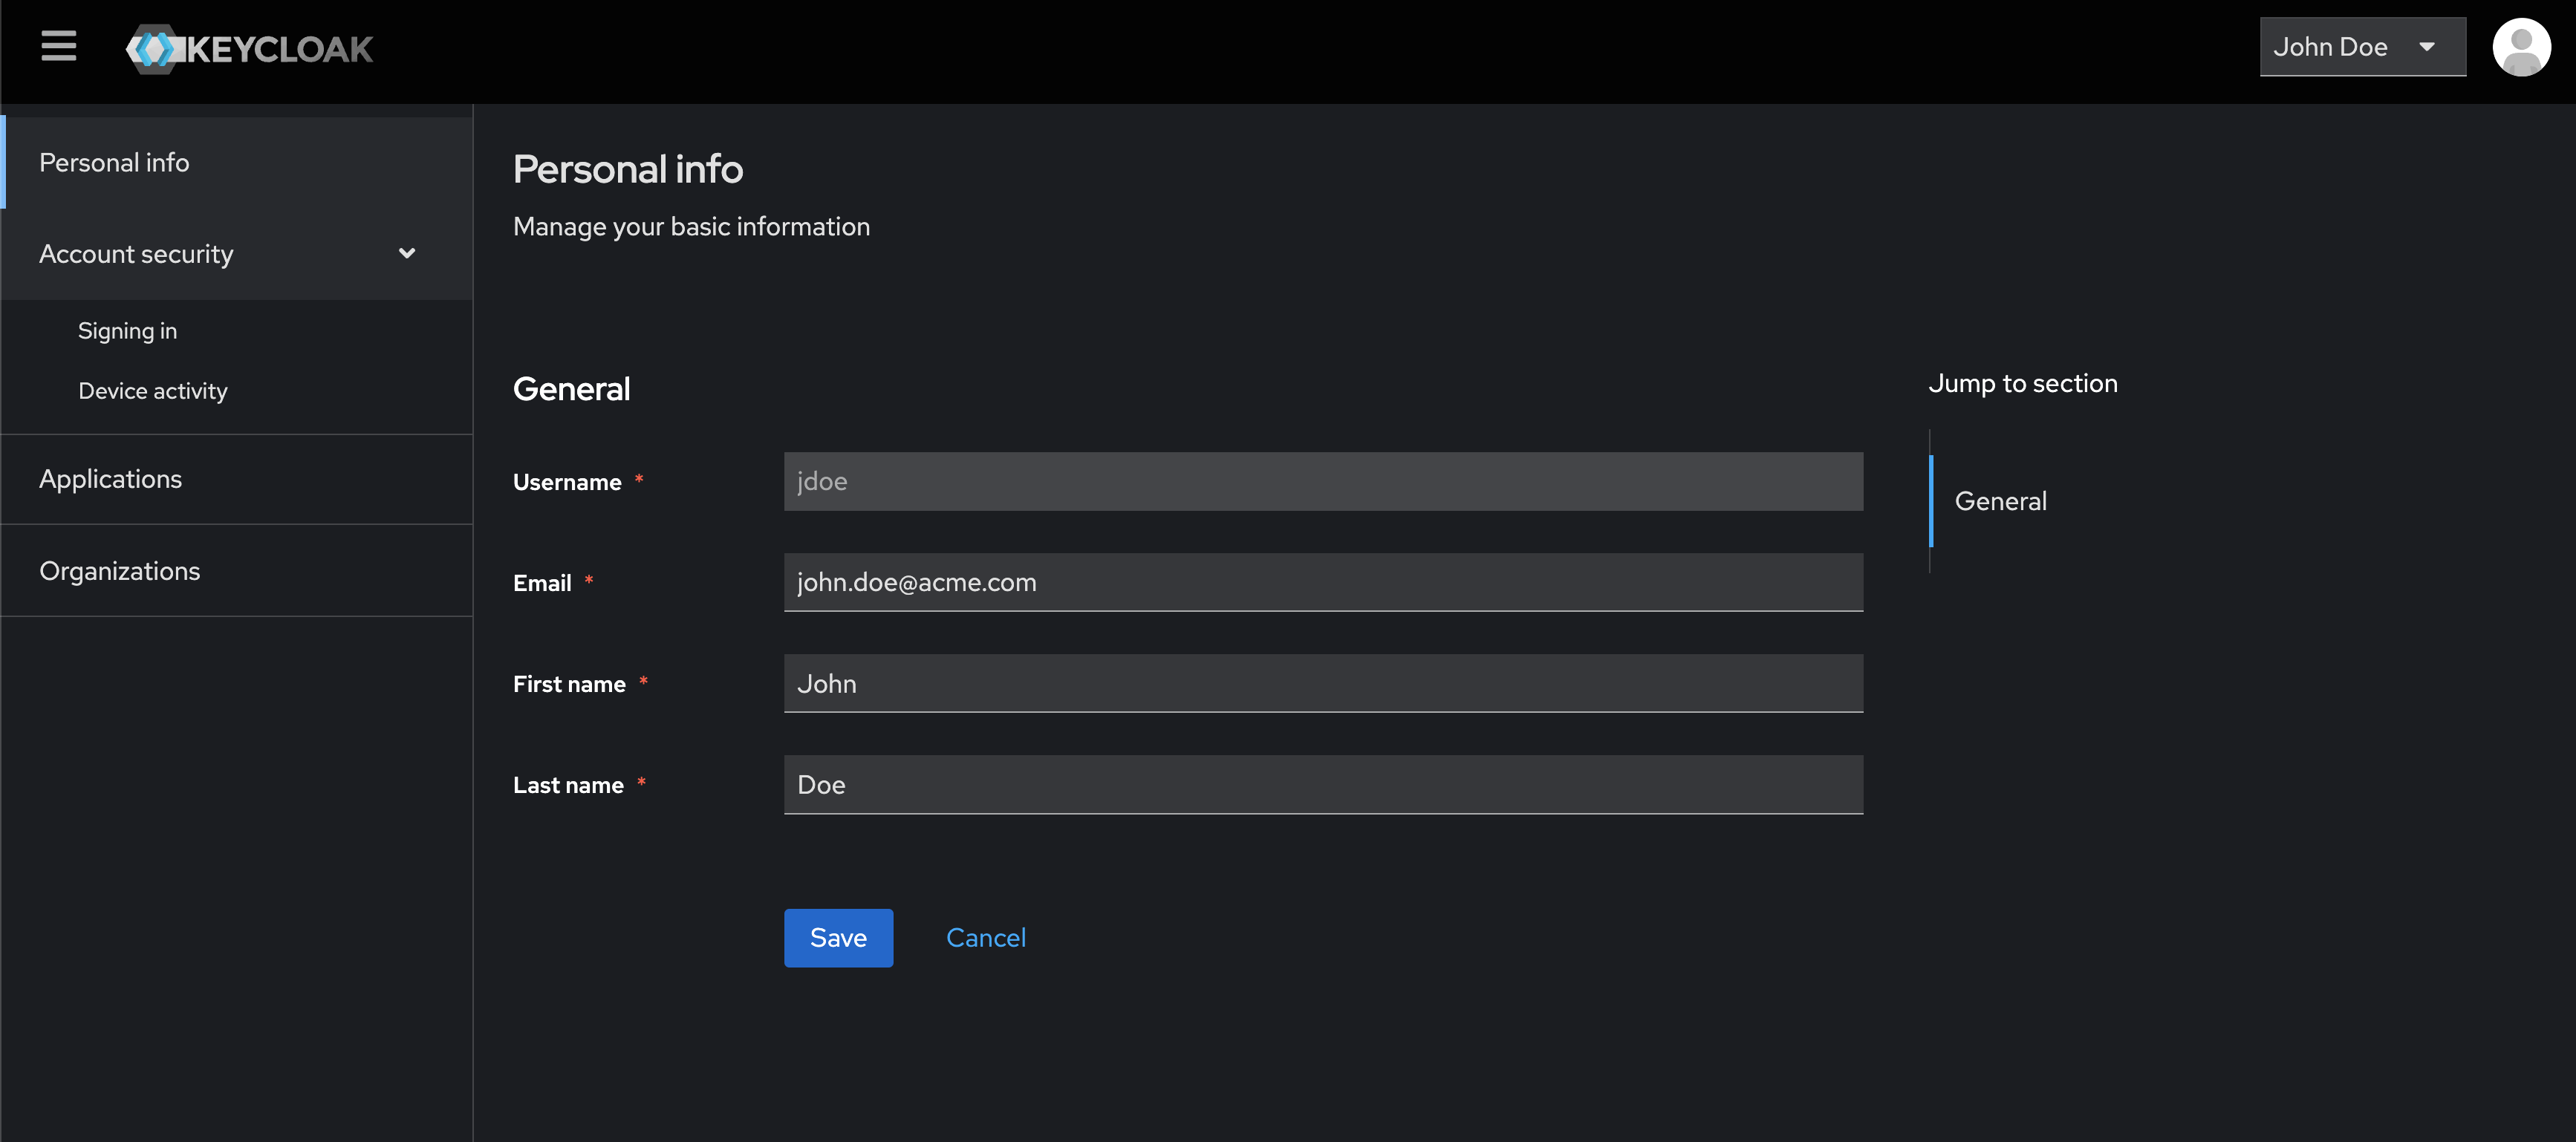Click the First name input field
The width and height of the screenshot is (2576, 1142).
(x=1322, y=683)
